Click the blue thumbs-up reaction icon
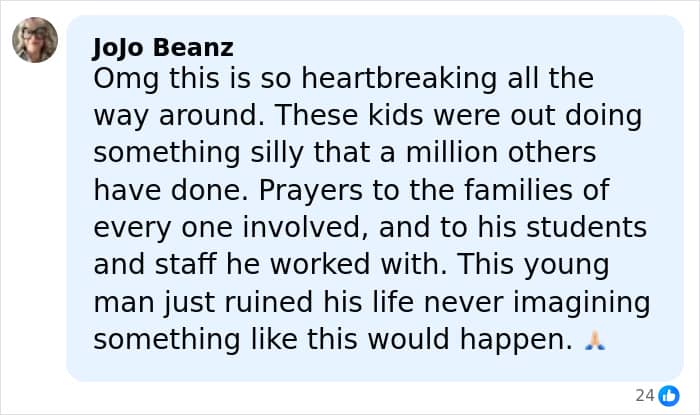The height and width of the screenshot is (415, 700). tap(669, 396)
